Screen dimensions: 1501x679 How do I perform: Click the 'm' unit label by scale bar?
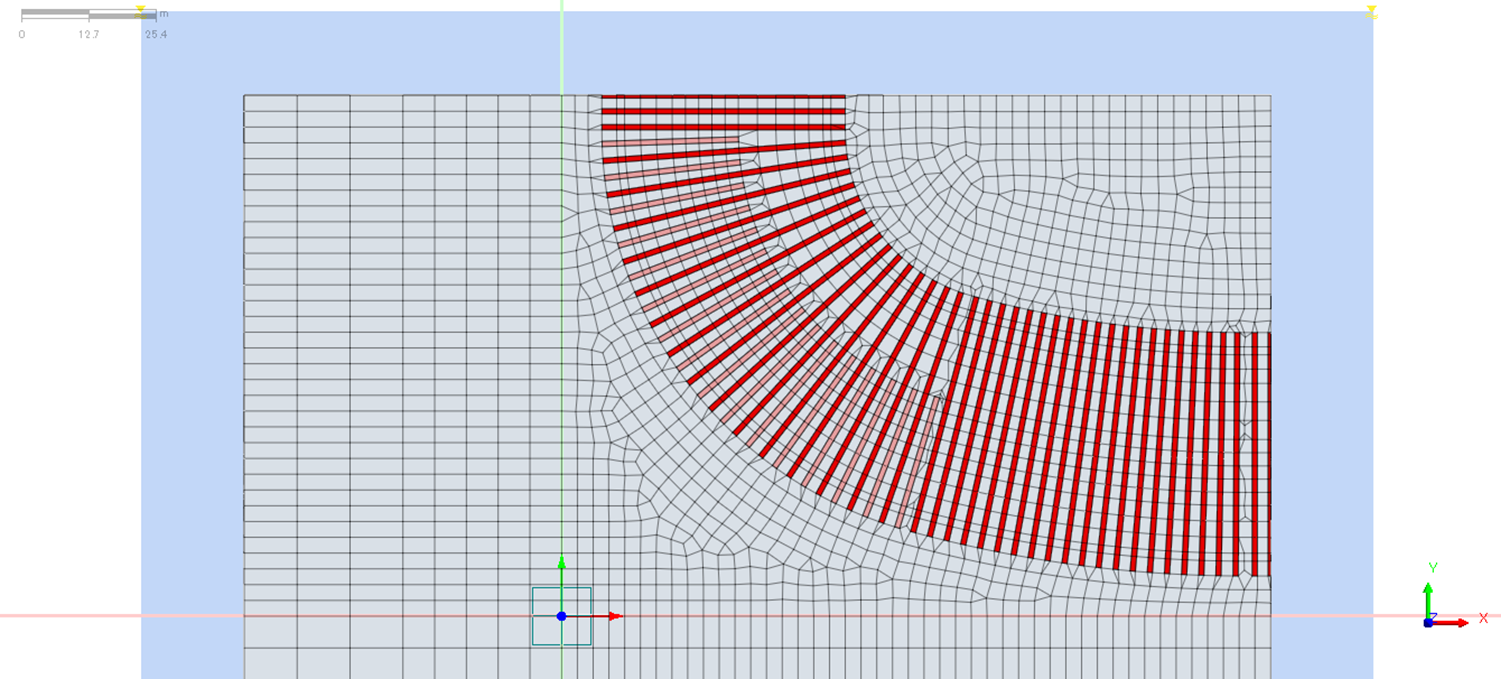pyautogui.click(x=164, y=14)
